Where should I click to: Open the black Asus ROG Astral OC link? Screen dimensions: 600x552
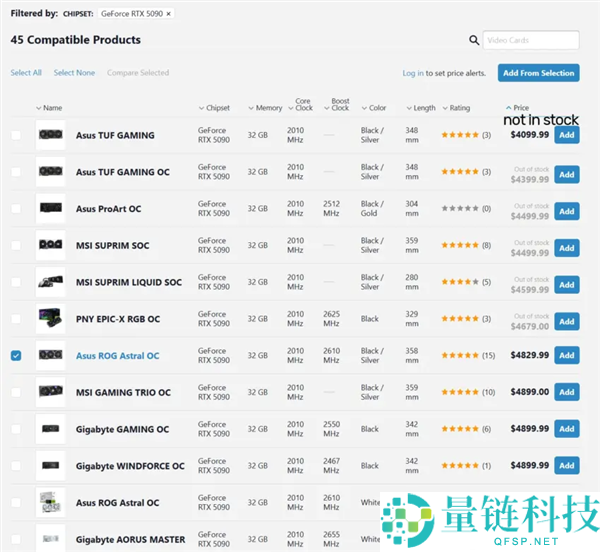point(117,356)
